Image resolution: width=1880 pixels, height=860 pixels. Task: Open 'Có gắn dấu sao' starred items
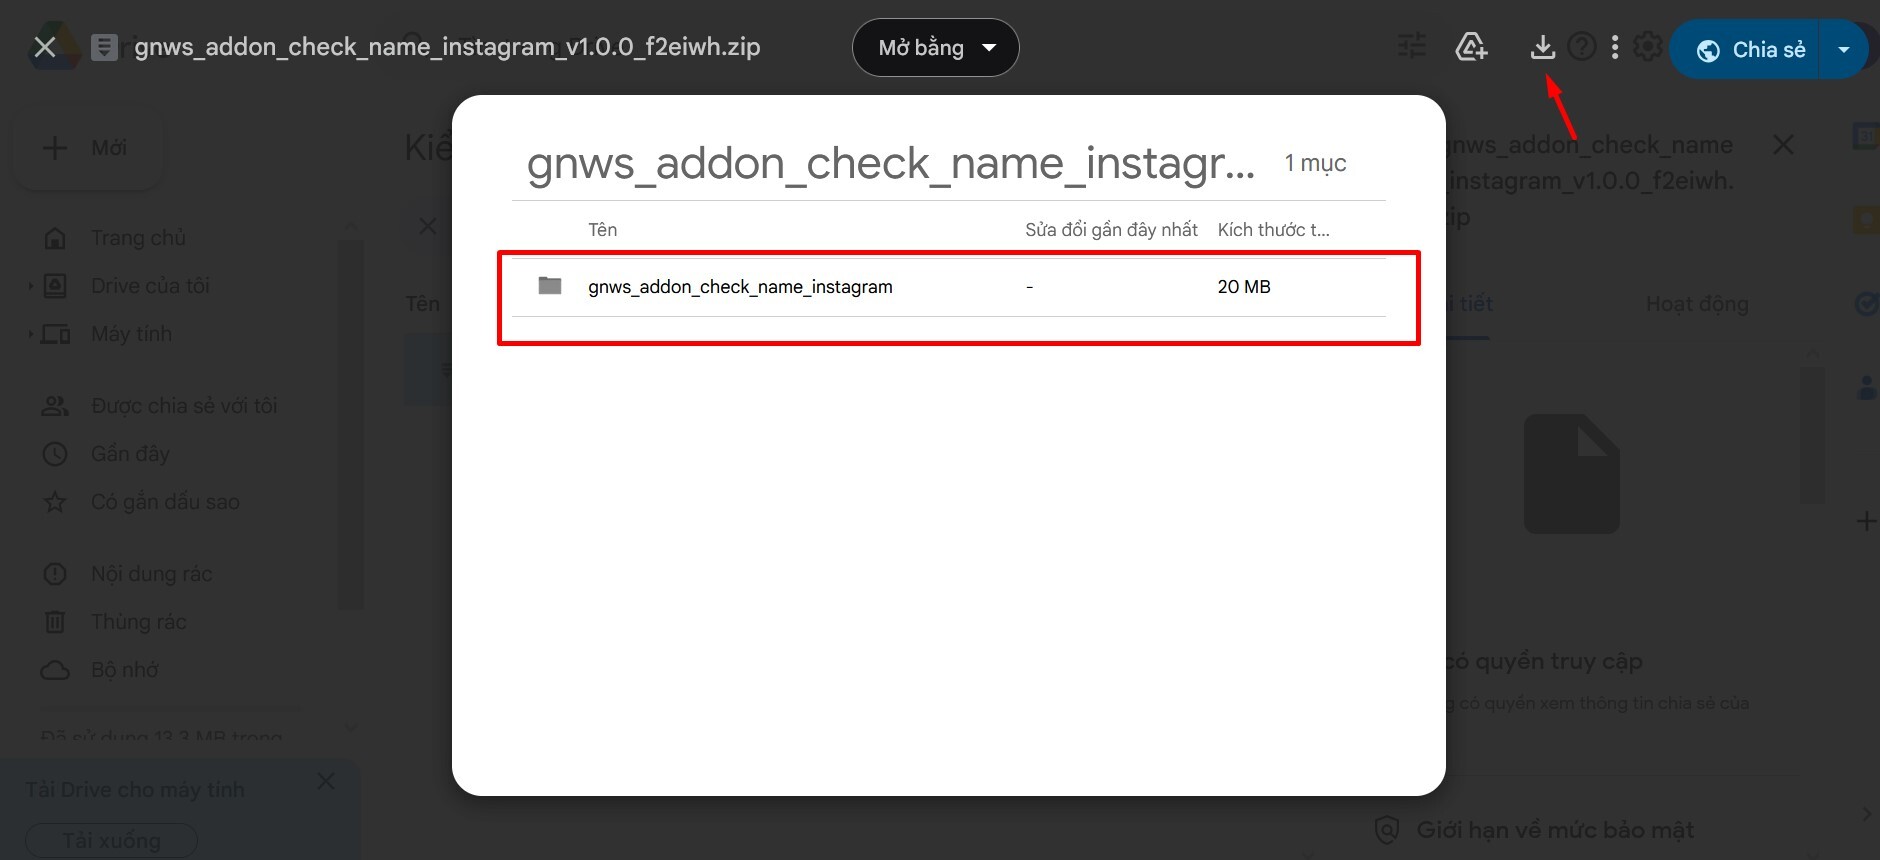coord(165,502)
